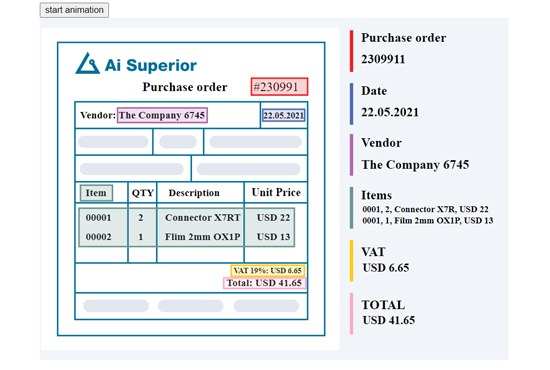This screenshot has height=370, width=550.
Task: Click the extracted order number 2309911
Action: (x=383, y=59)
